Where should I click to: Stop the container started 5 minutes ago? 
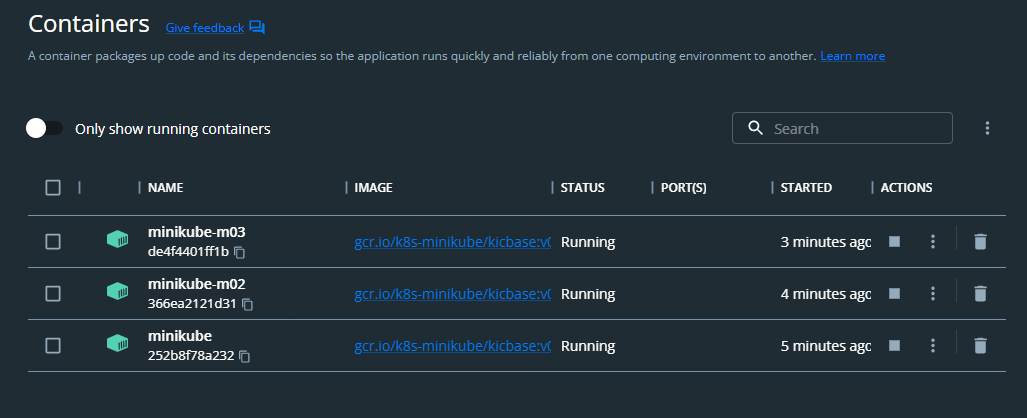[894, 345]
